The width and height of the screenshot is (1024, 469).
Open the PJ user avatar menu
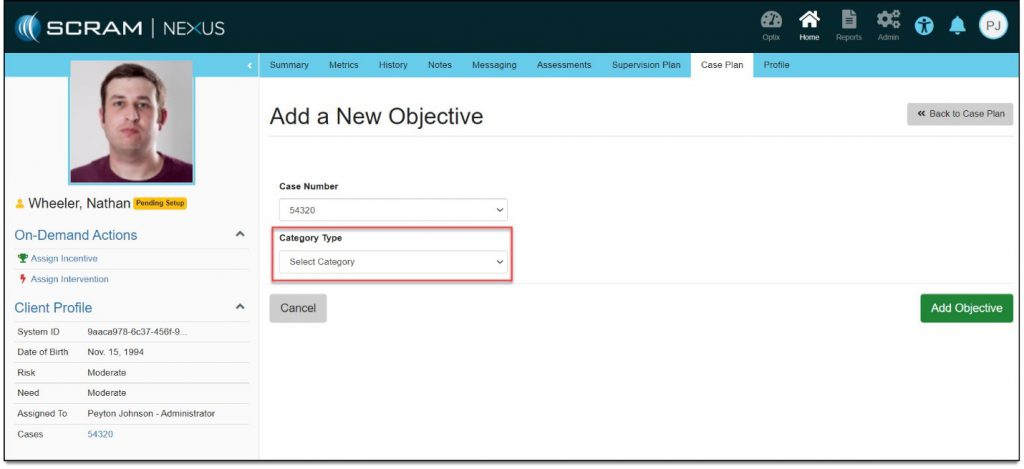coord(992,26)
